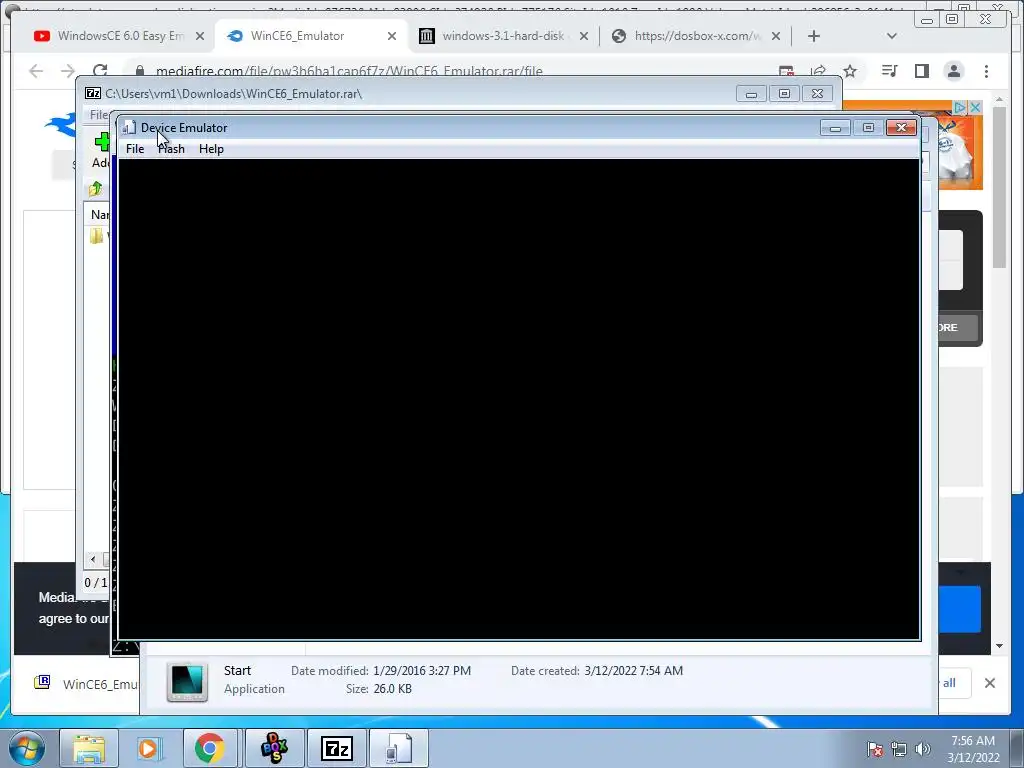Open the Windows Start menu
Viewport: 1024px width, 768px height.
pyautogui.click(x=27, y=748)
